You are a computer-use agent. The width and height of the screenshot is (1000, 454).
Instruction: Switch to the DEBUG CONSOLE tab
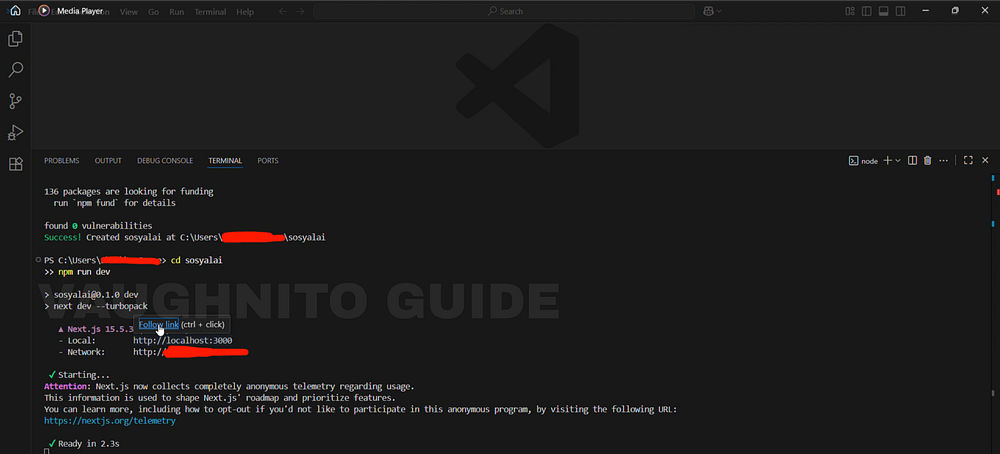pyautogui.click(x=165, y=161)
